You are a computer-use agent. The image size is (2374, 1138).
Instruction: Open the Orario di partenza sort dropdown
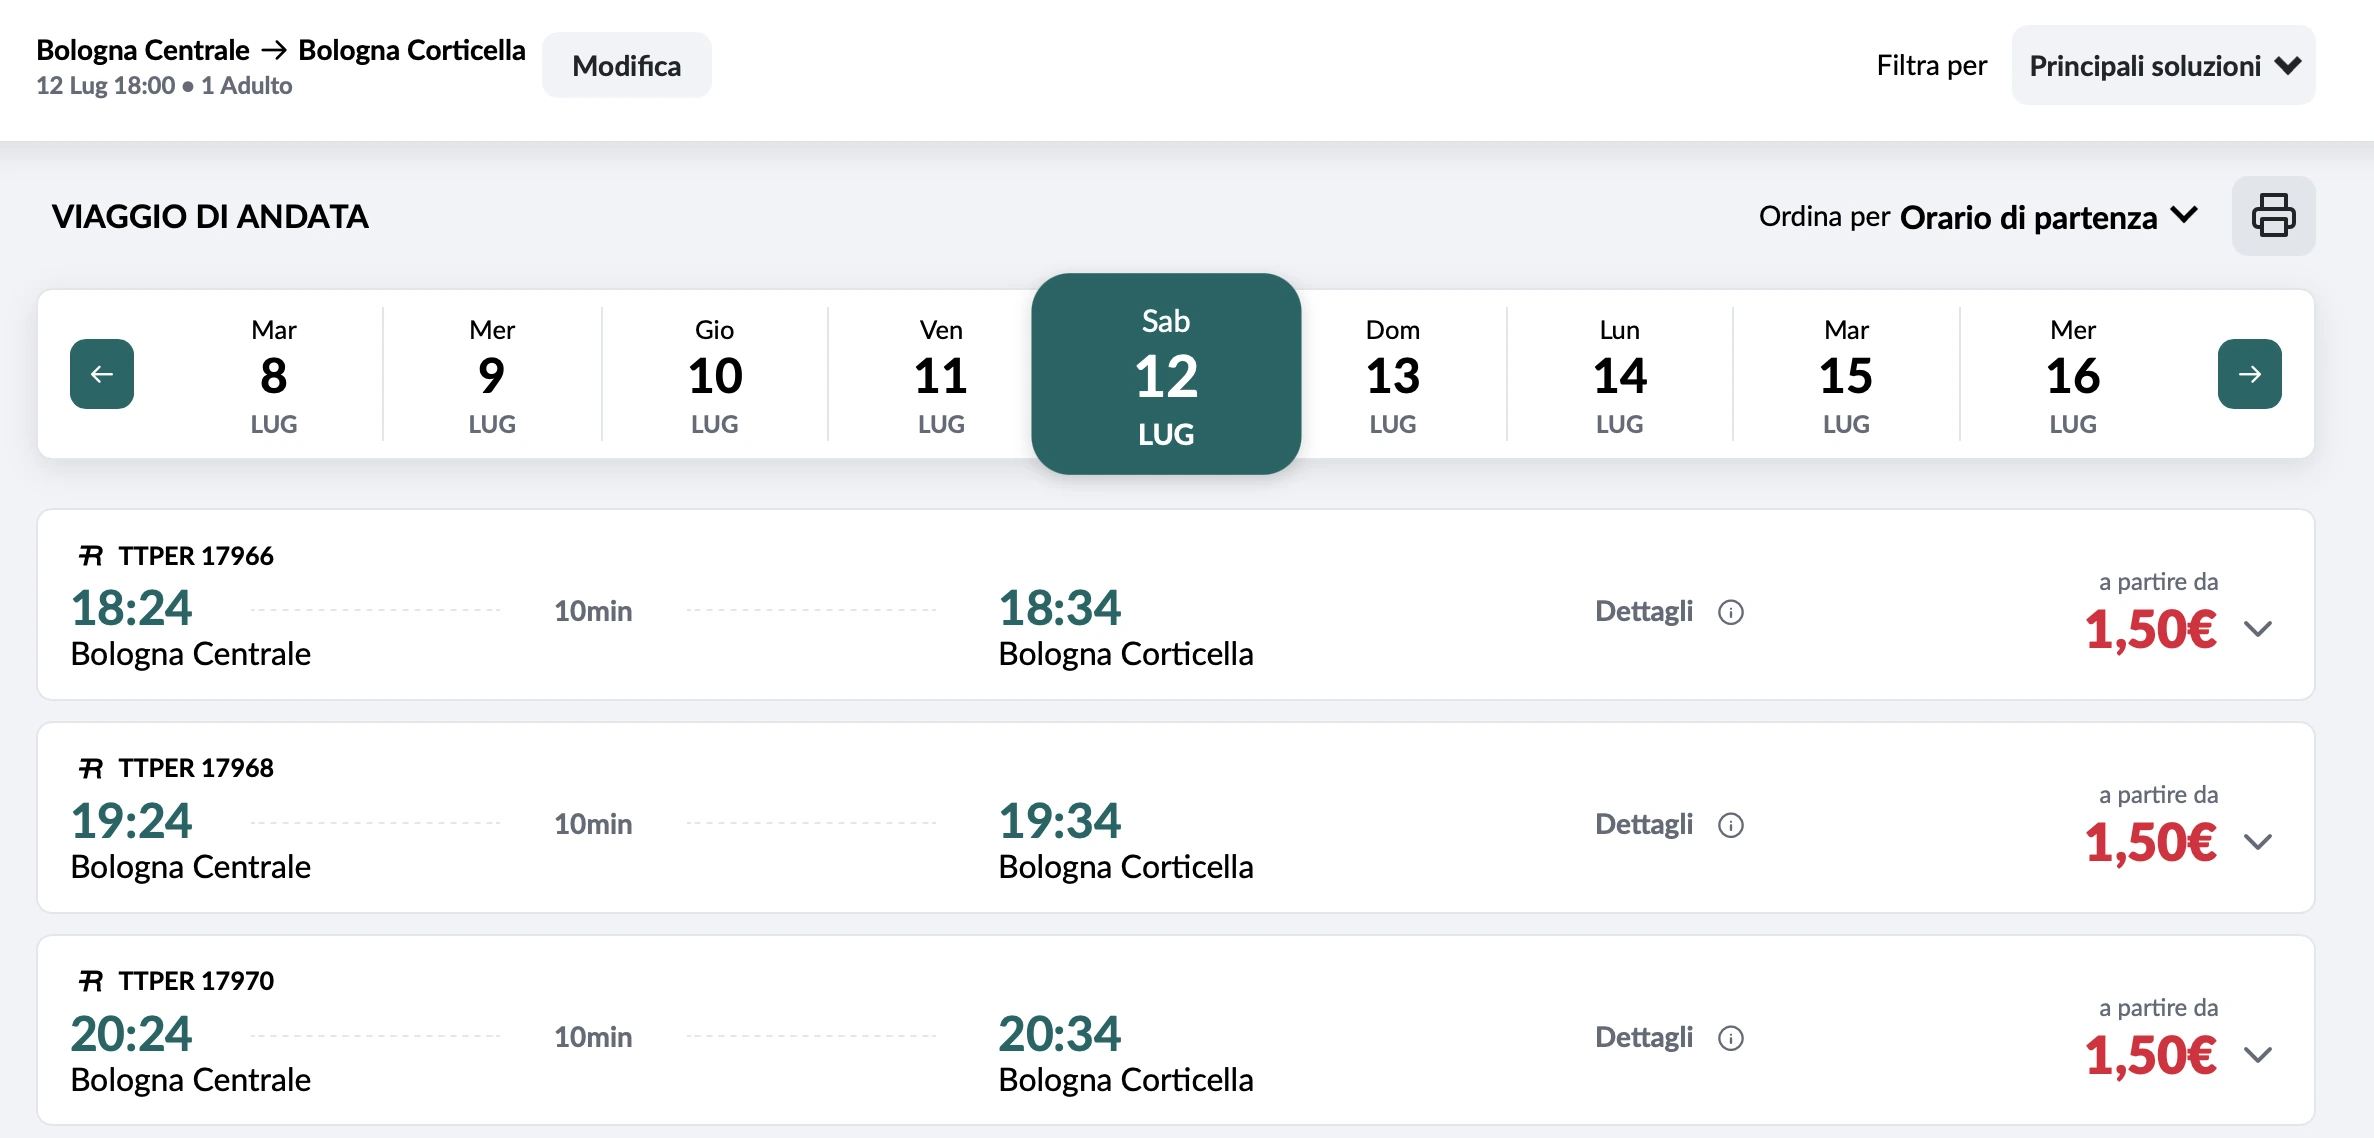[x=2049, y=217]
